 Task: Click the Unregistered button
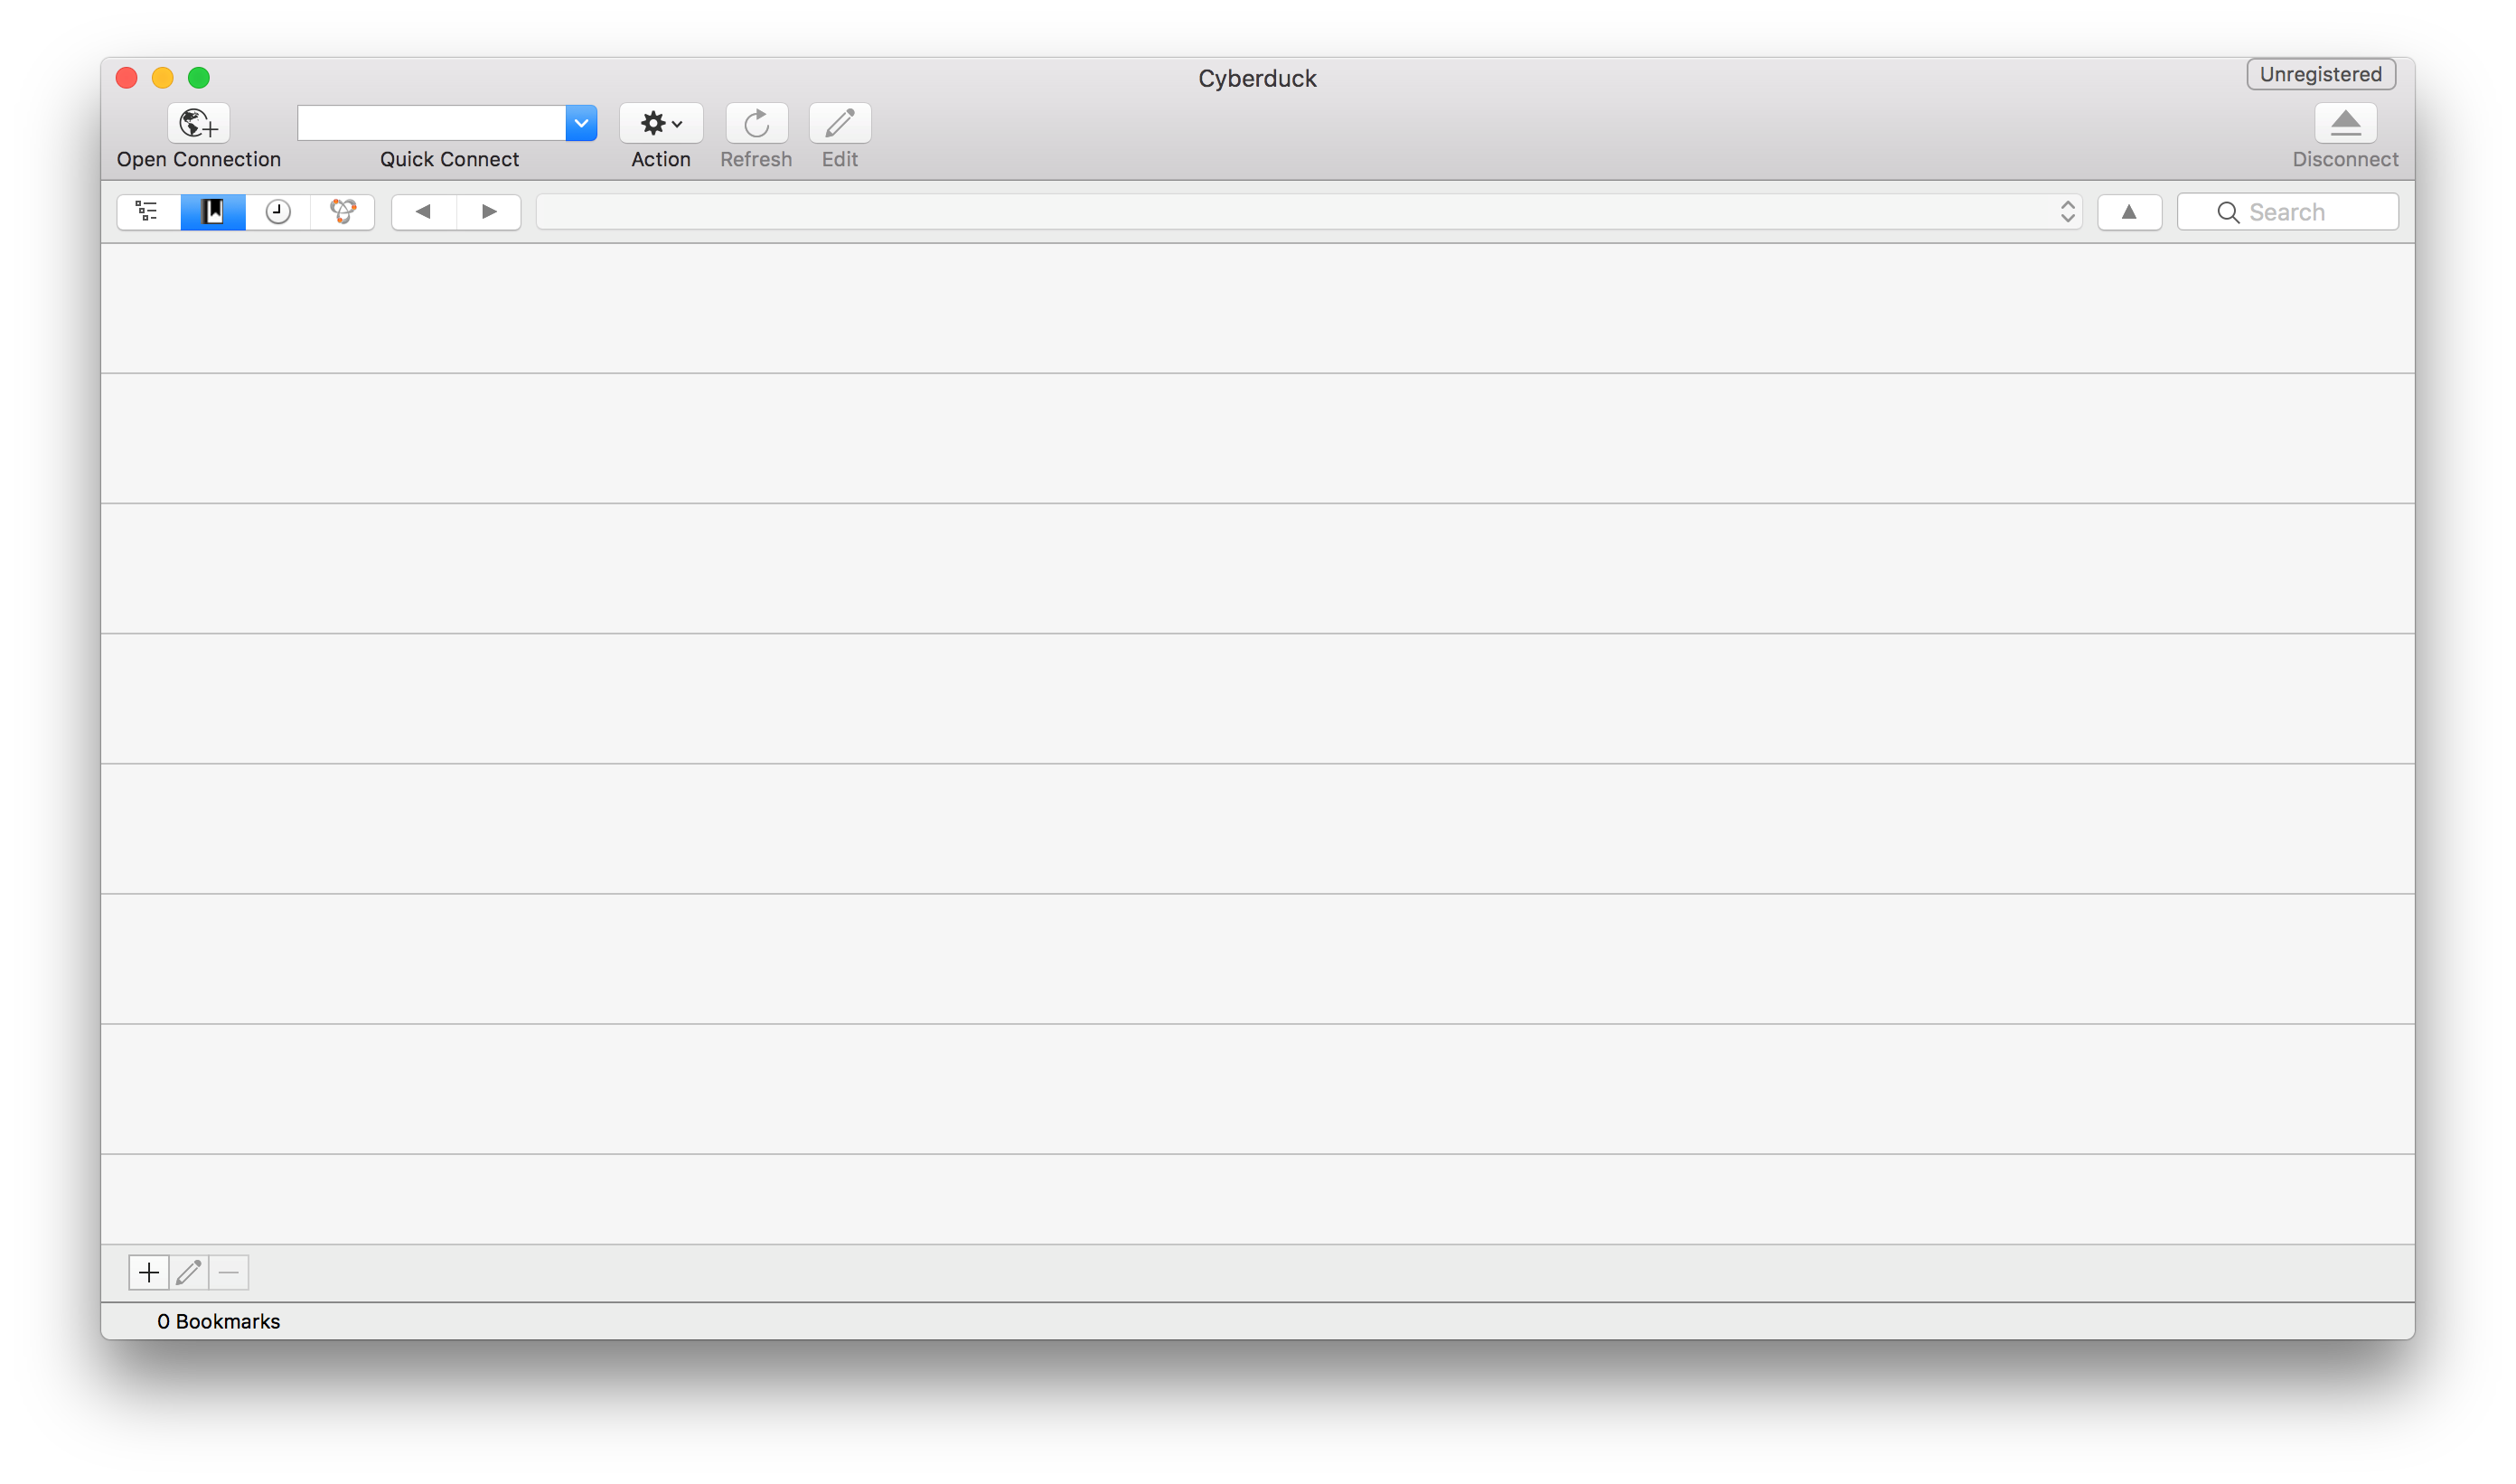(2321, 74)
